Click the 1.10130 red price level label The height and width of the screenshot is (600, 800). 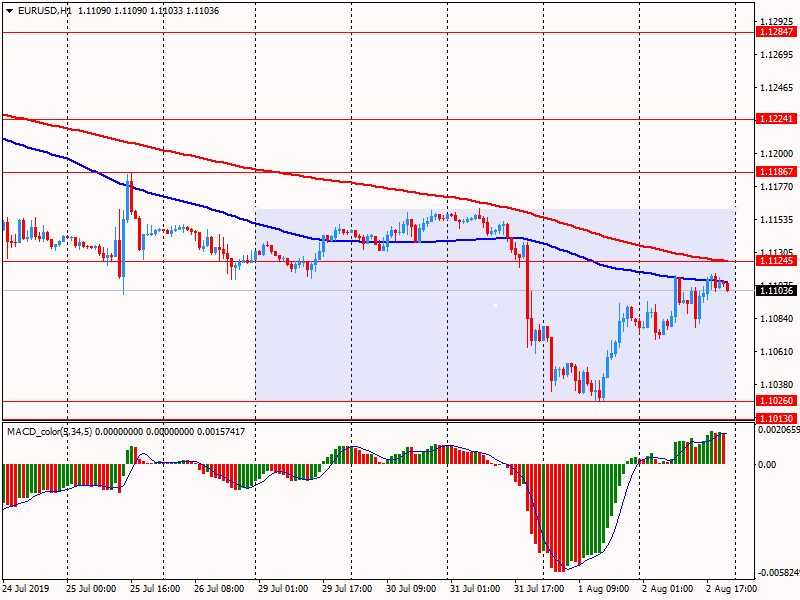777,419
